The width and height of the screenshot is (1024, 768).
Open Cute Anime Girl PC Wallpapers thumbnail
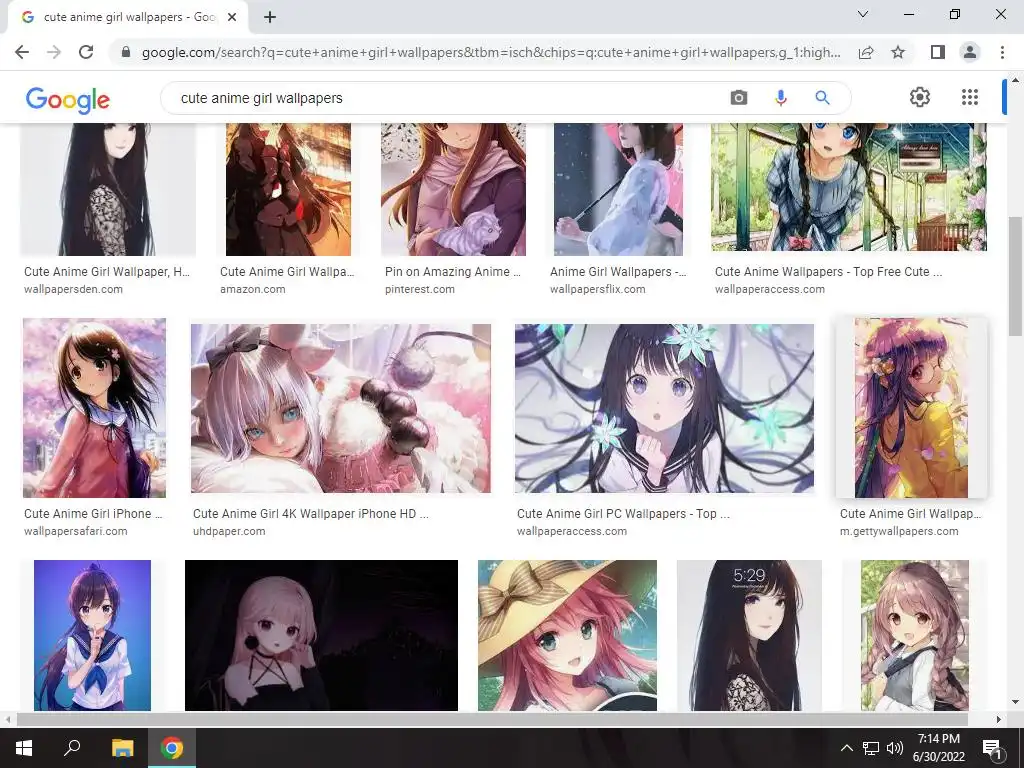click(664, 408)
